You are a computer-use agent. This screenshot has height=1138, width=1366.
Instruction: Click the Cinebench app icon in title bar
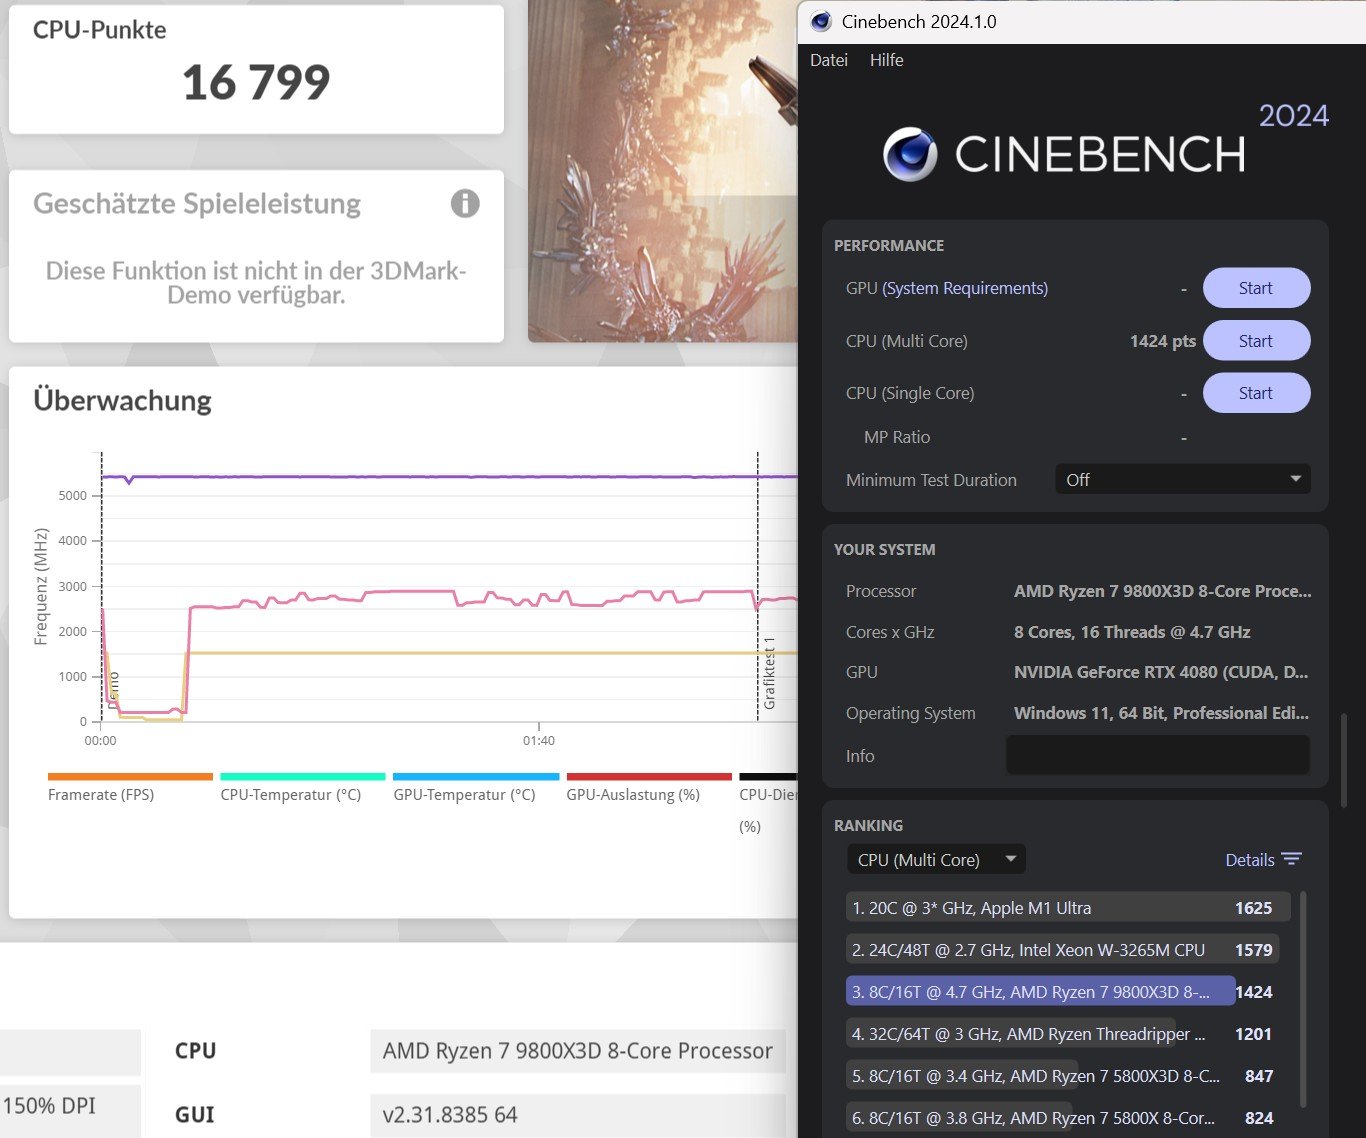[821, 21]
